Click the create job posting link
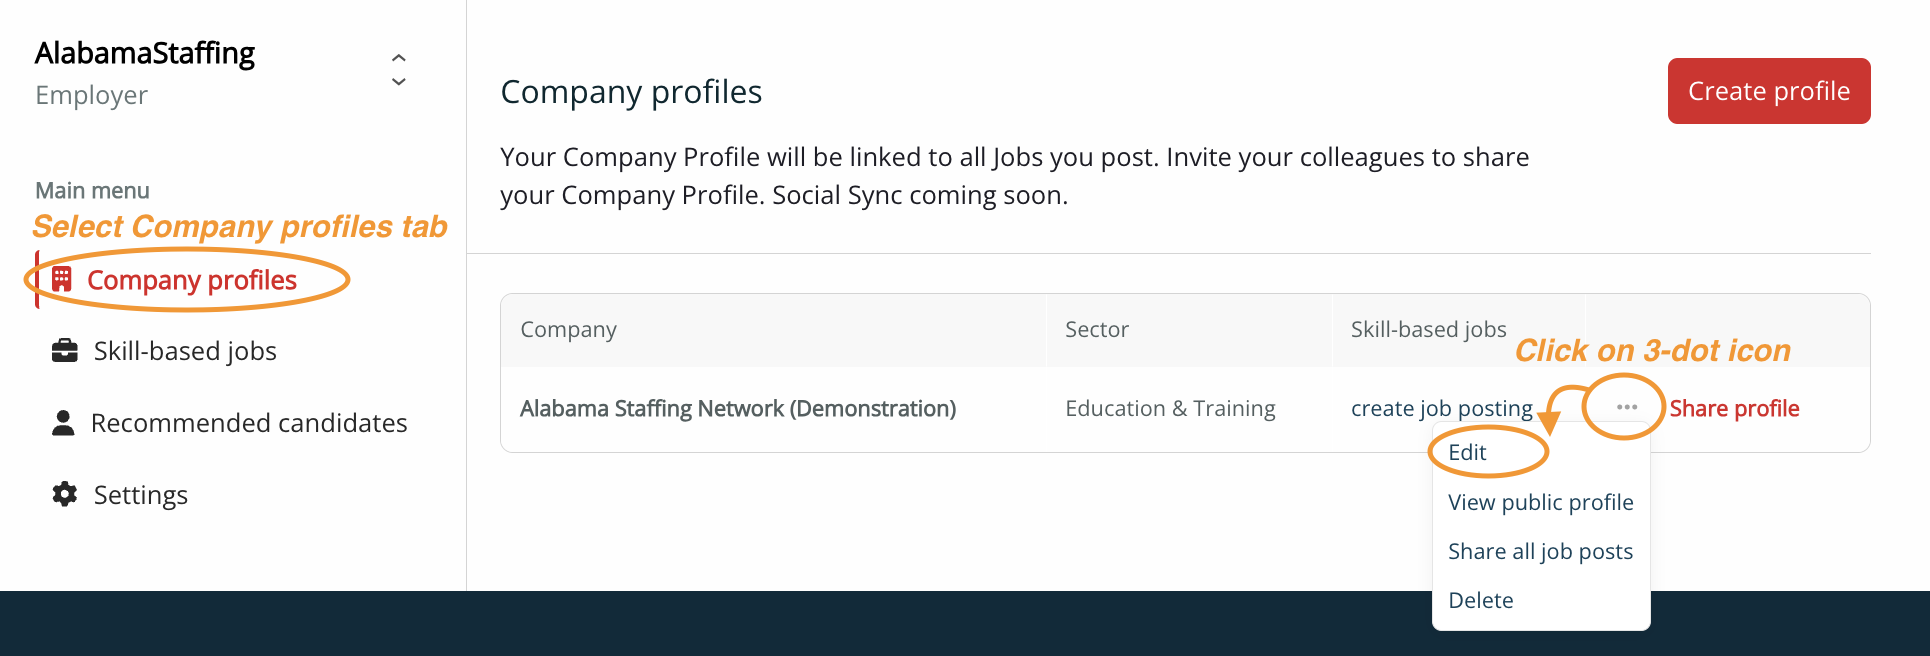 pyautogui.click(x=1441, y=408)
